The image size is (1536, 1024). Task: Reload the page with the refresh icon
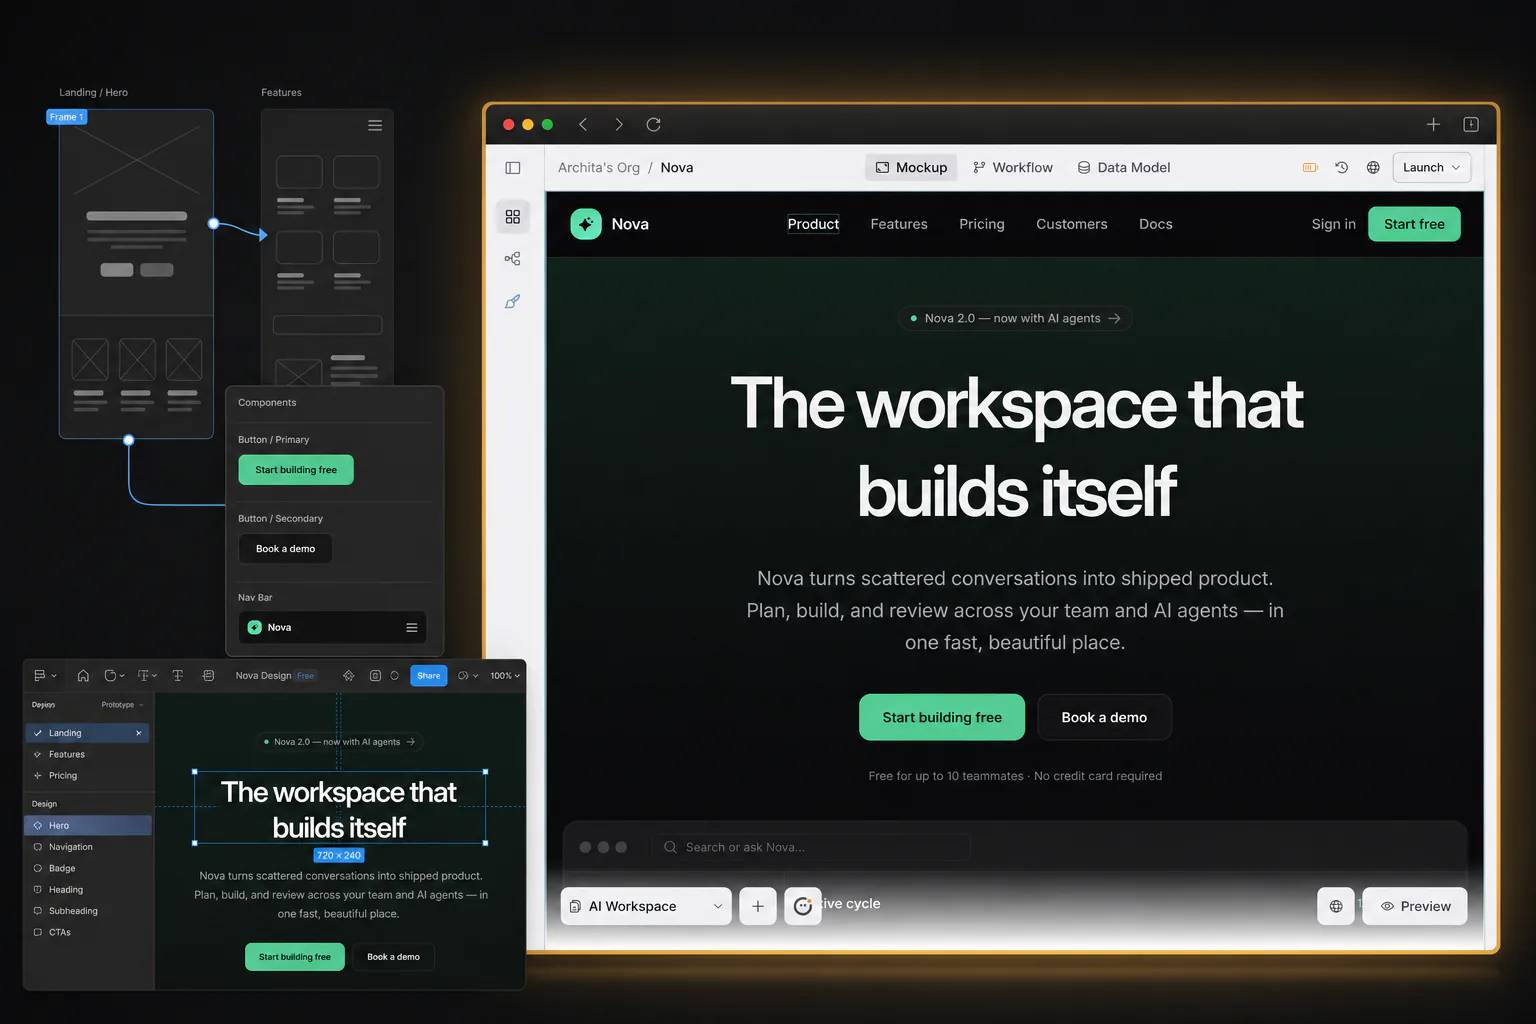654,124
